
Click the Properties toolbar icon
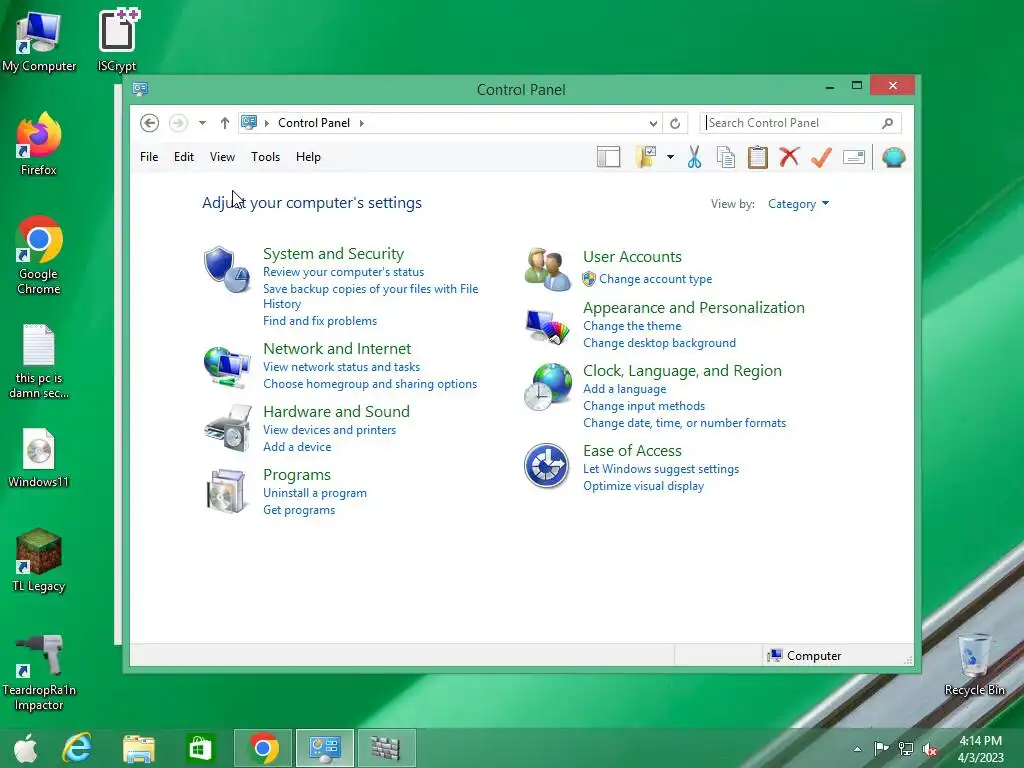point(854,157)
